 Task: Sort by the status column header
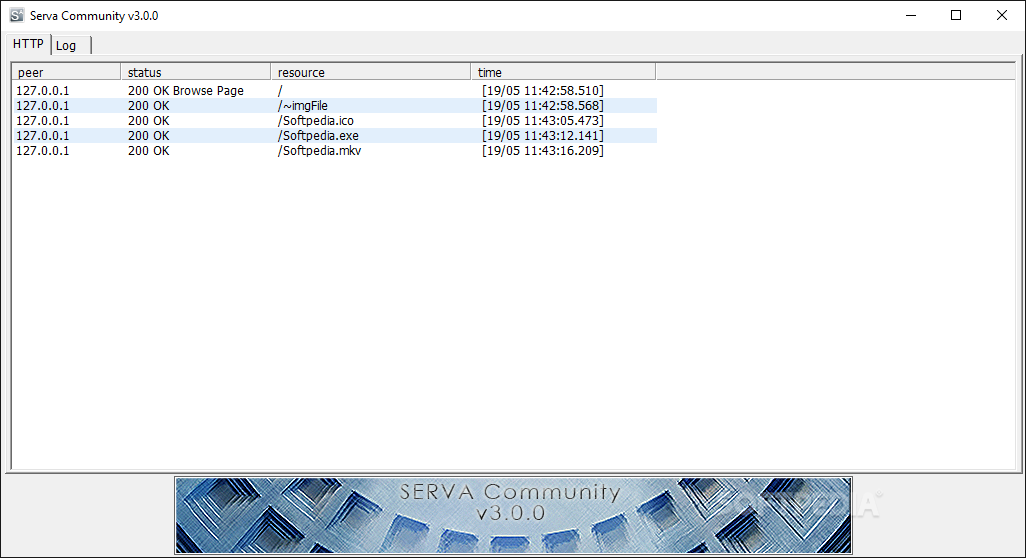click(x=196, y=72)
